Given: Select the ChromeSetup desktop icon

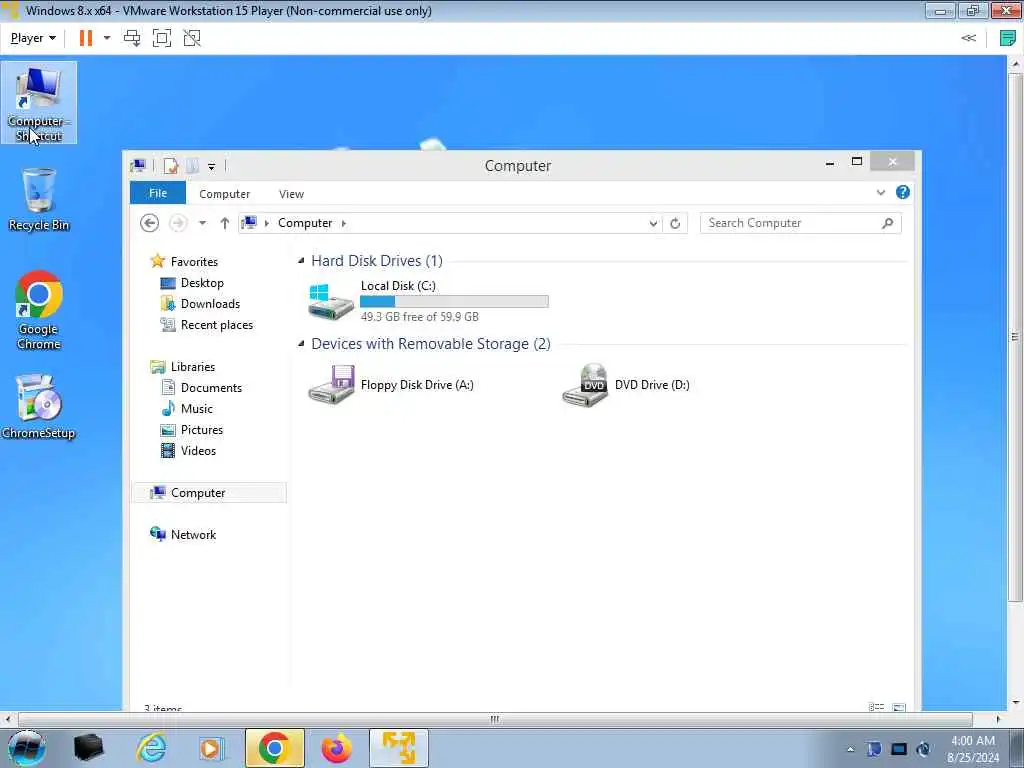Looking at the screenshot, I should point(39,406).
